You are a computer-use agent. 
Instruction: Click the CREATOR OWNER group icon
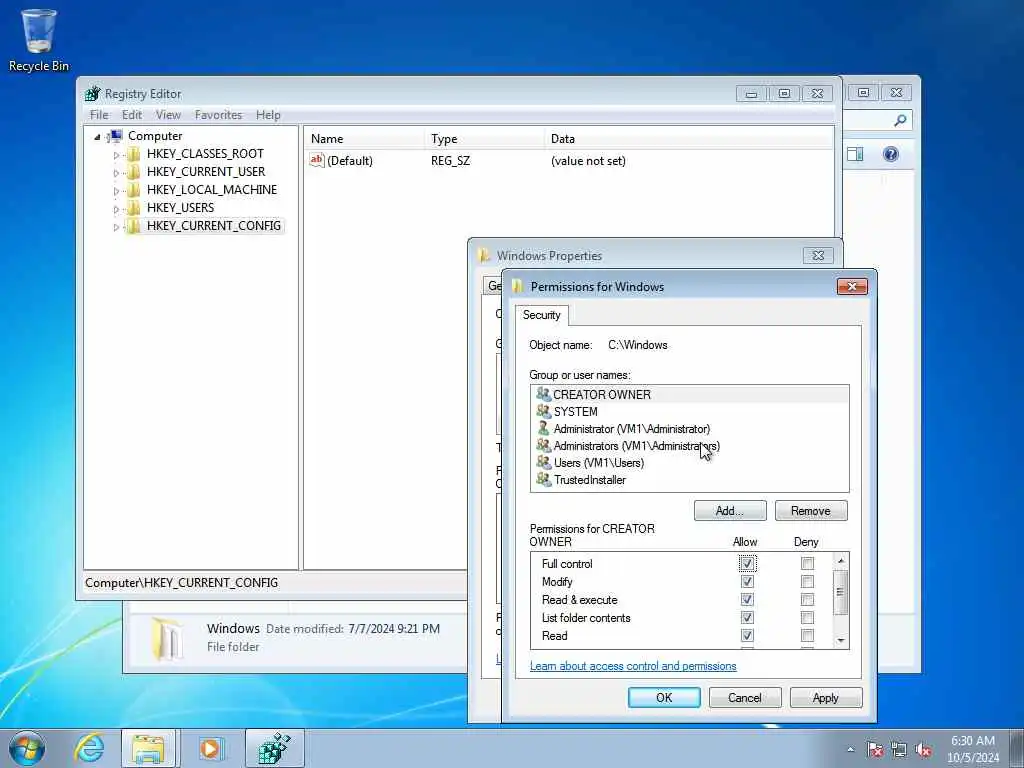[543, 394]
